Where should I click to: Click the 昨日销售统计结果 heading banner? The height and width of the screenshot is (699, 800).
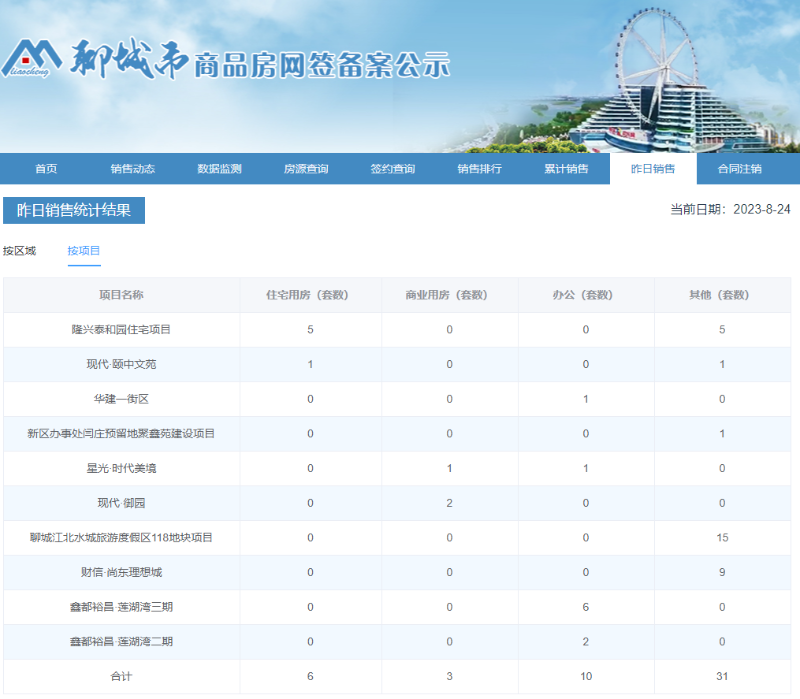(74, 210)
